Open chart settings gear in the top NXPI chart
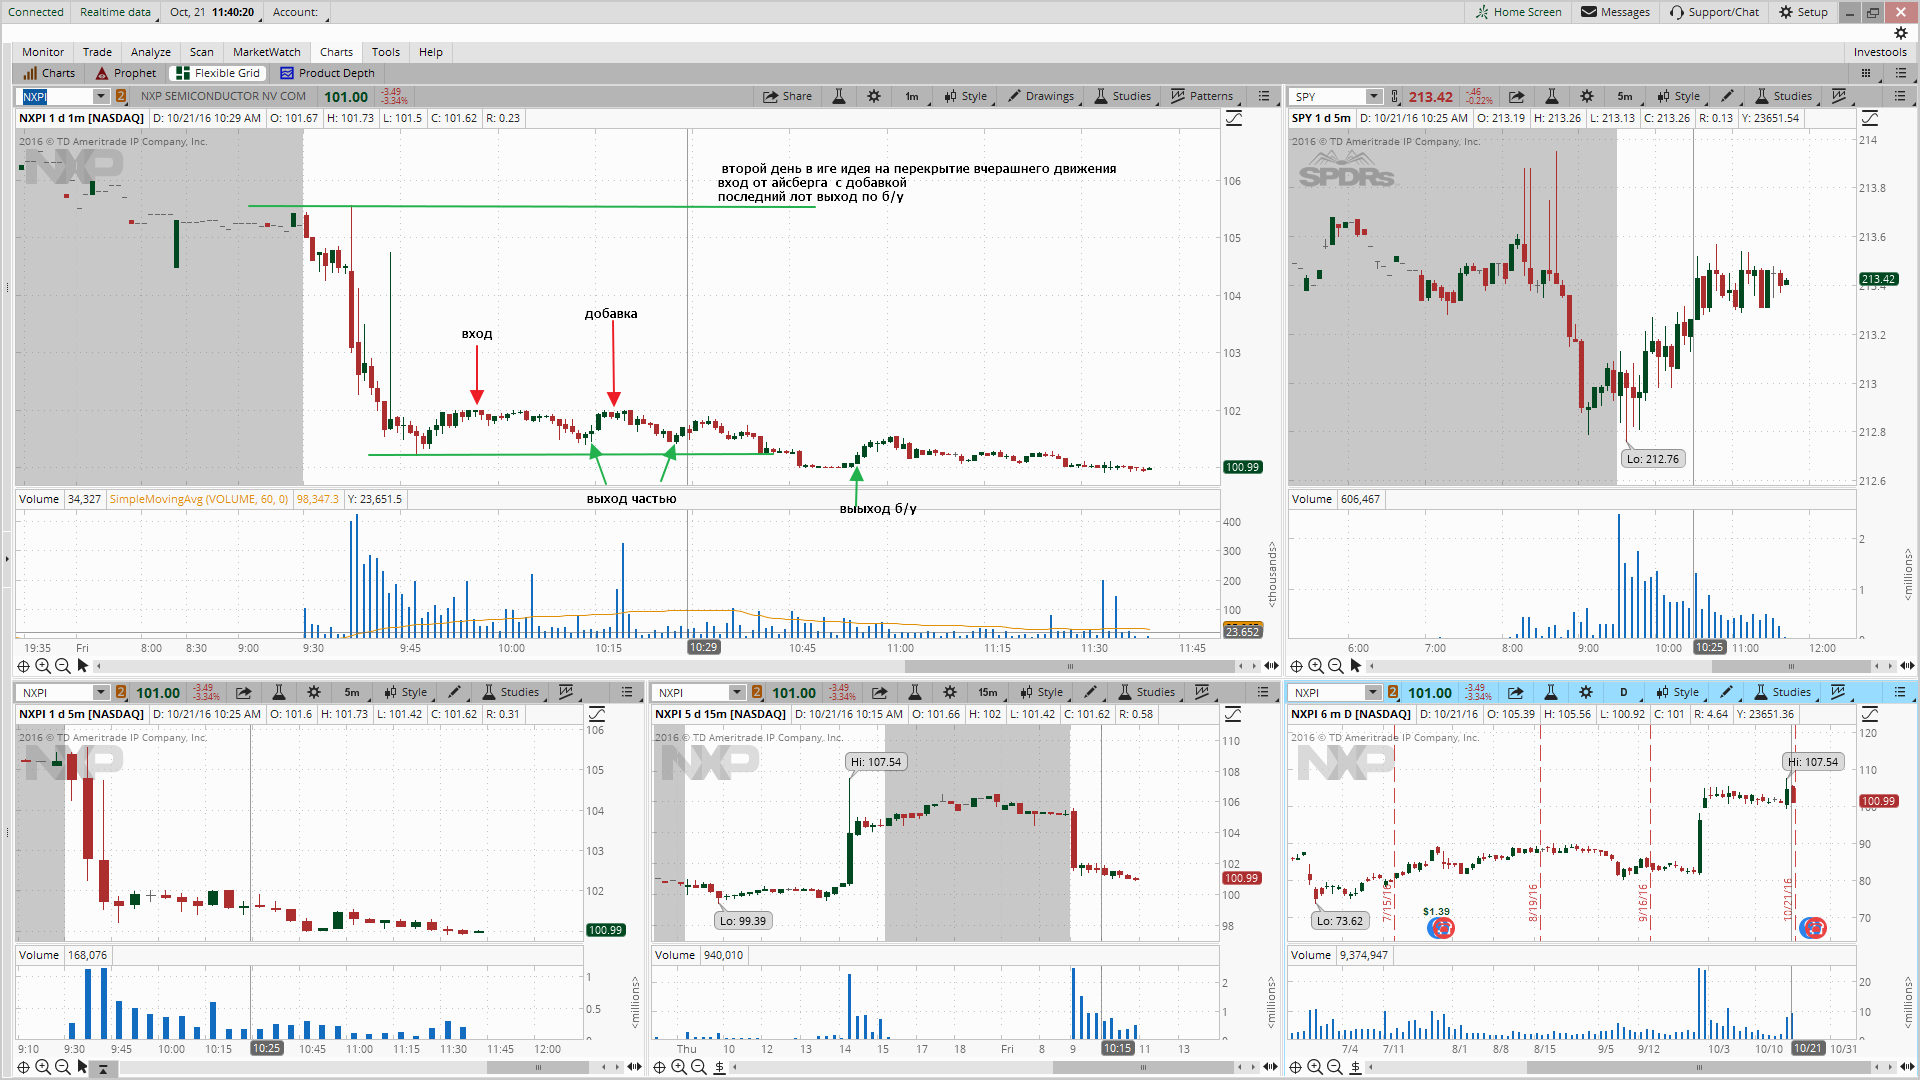1920x1080 pixels. (x=874, y=96)
